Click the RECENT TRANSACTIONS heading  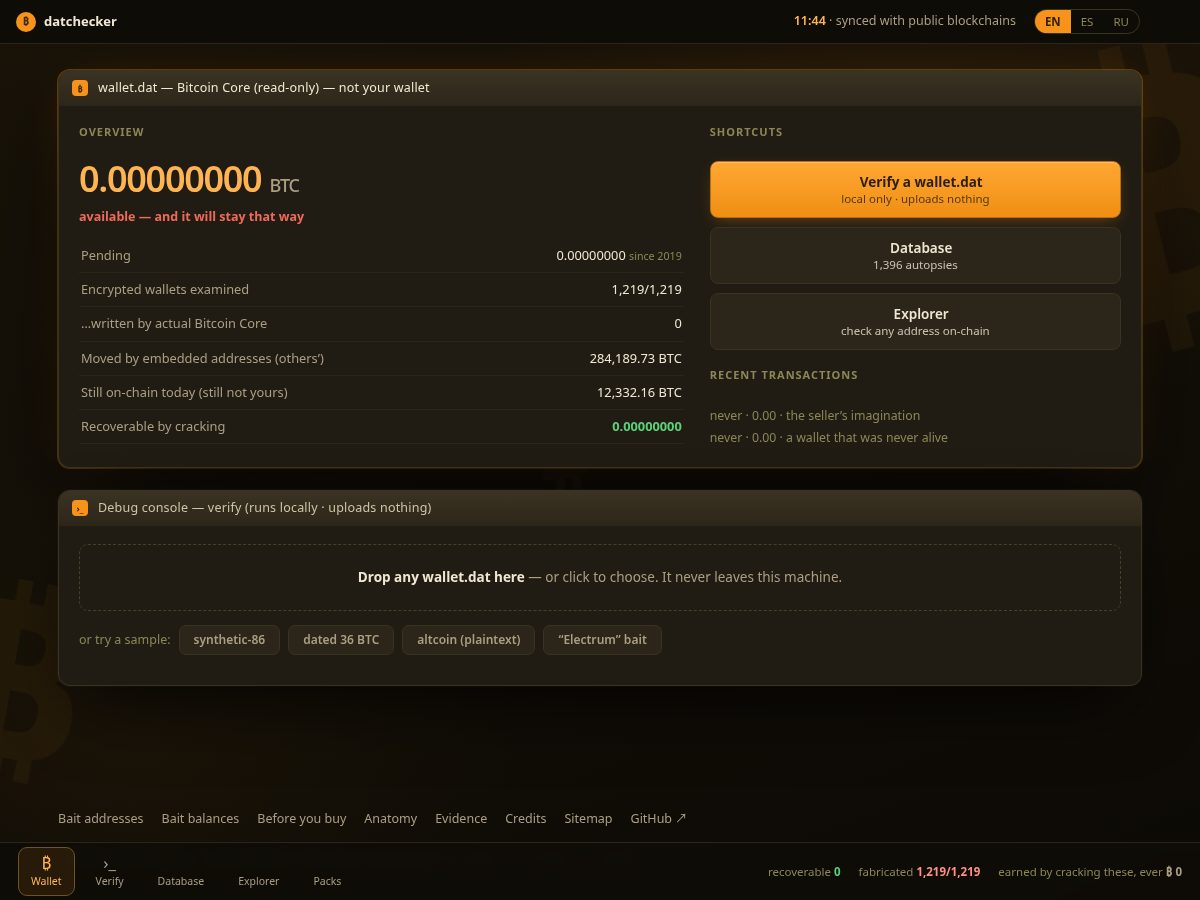783,375
